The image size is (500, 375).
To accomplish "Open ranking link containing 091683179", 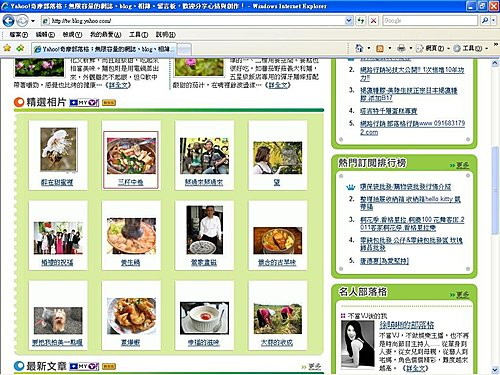I will 412,127.
